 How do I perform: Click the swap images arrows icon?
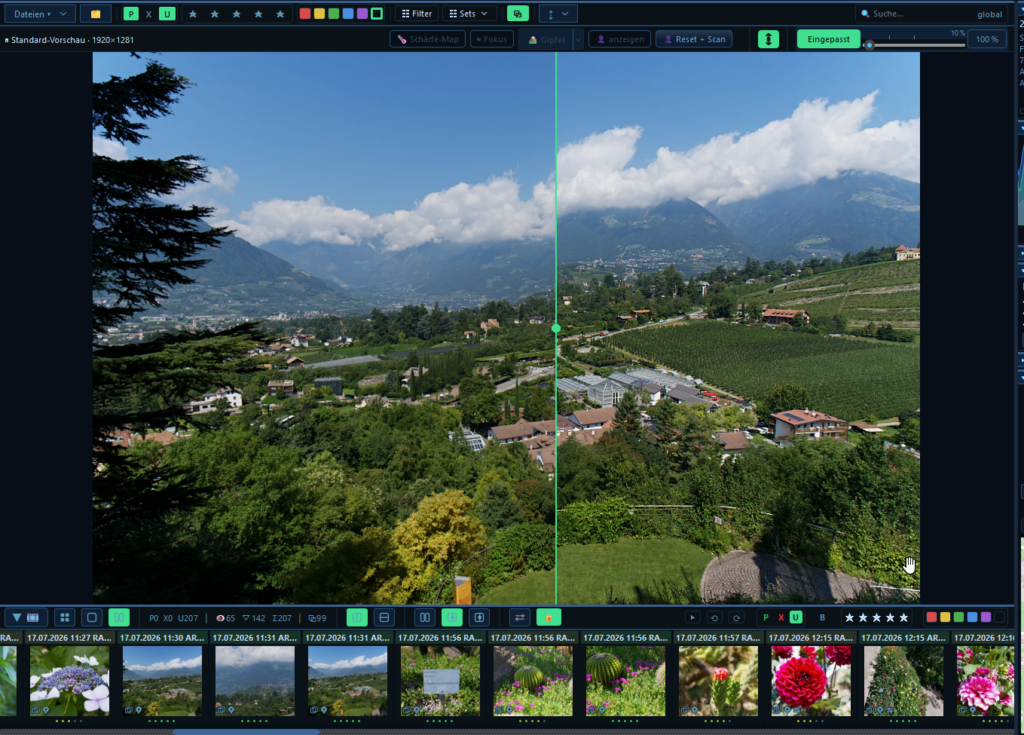520,617
